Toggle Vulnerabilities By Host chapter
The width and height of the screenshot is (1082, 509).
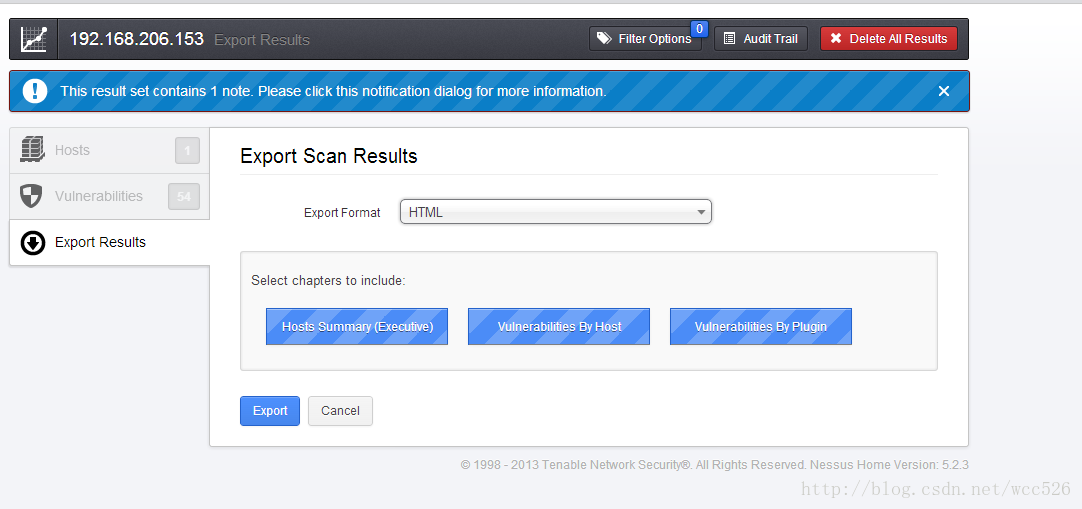point(559,327)
